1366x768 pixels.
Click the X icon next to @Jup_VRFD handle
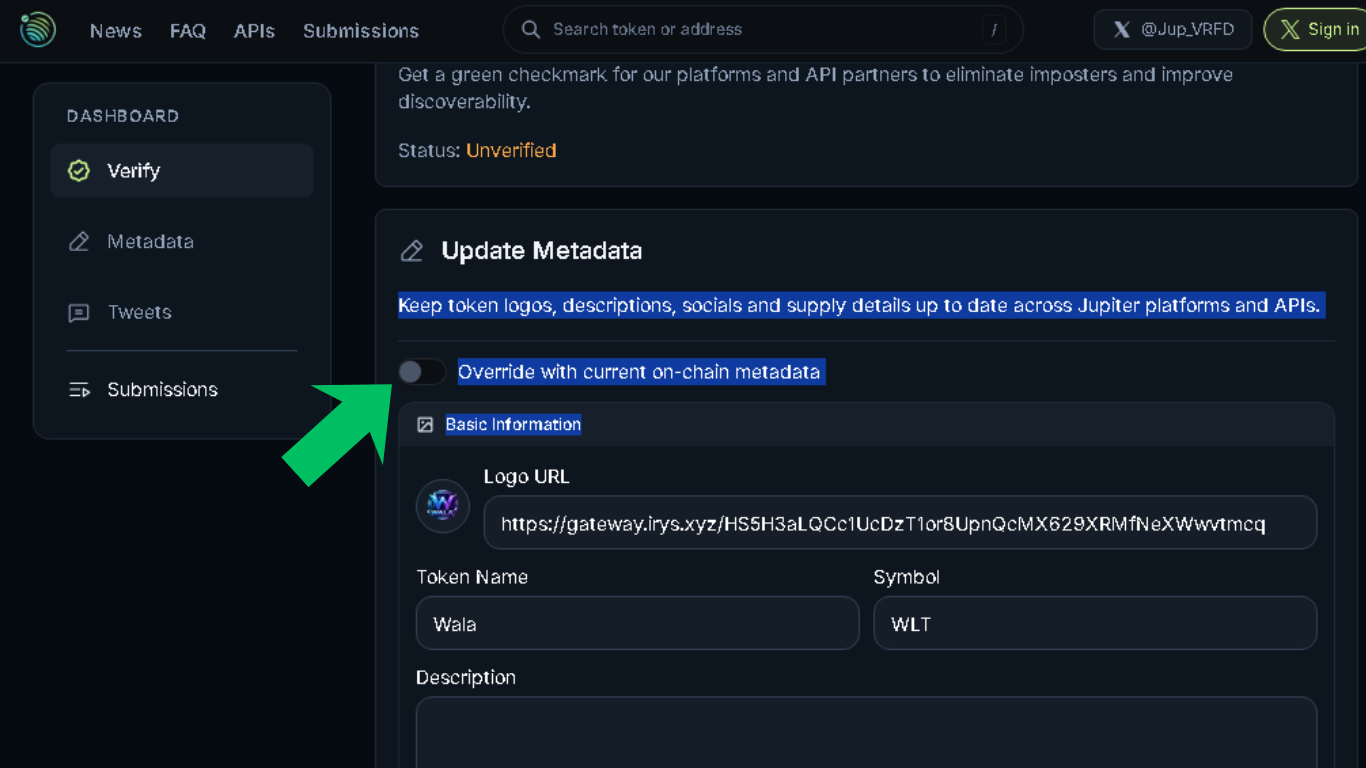[1121, 29]
